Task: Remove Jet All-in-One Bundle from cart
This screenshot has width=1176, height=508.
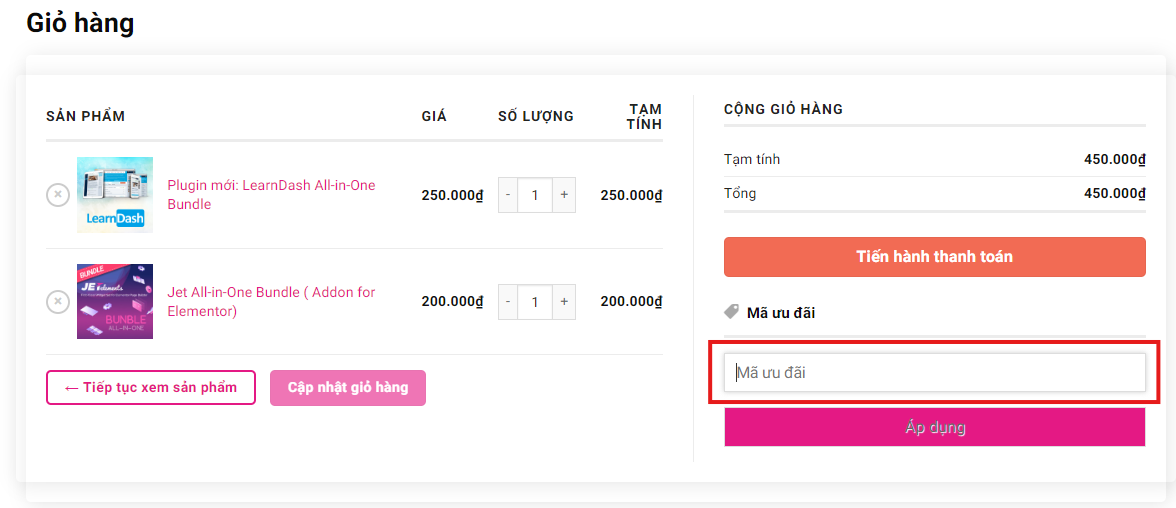Action: [58, 301]
